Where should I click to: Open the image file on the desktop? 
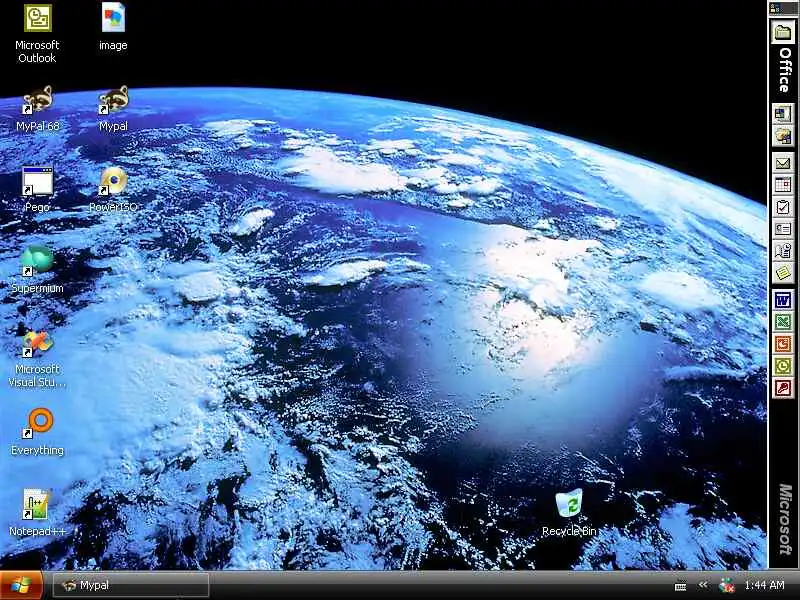click(x=113, y=27)
